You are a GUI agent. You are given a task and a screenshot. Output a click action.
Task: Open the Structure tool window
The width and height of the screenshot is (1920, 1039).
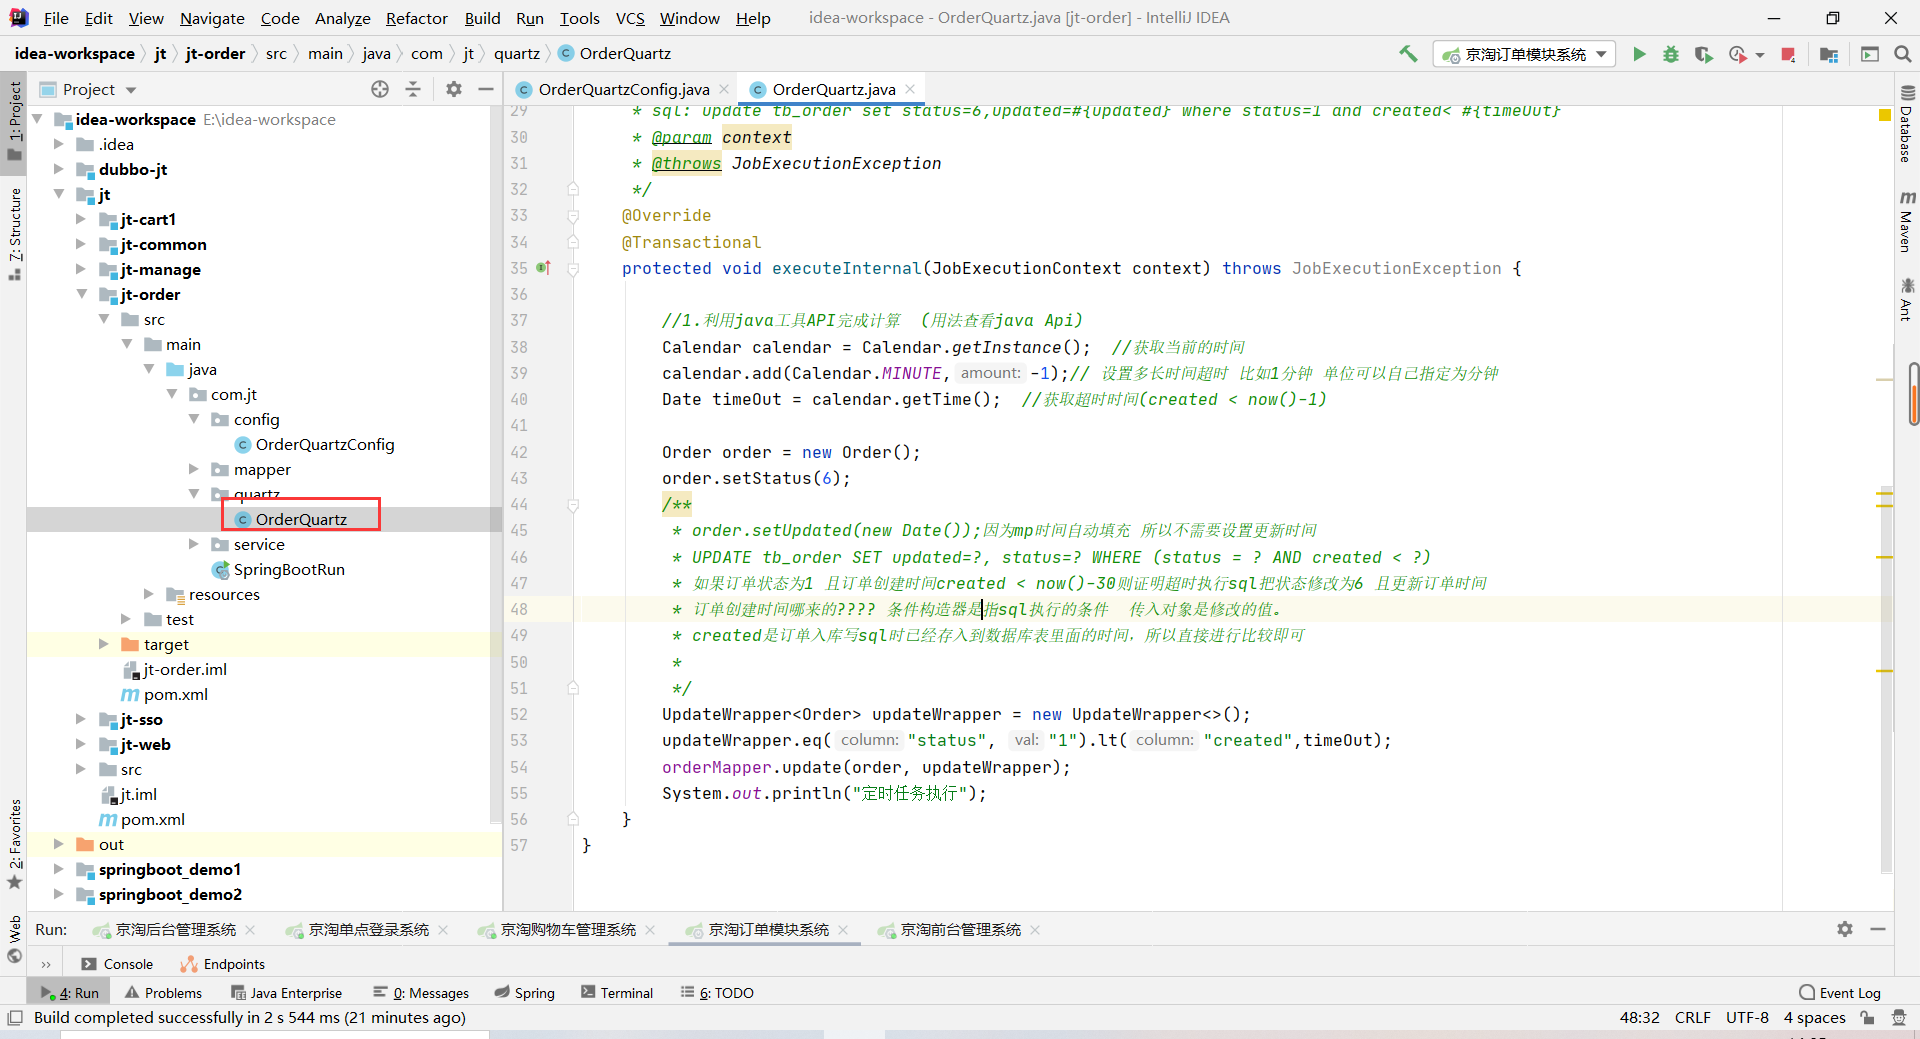pyautogui.click(x=14, y=234)
